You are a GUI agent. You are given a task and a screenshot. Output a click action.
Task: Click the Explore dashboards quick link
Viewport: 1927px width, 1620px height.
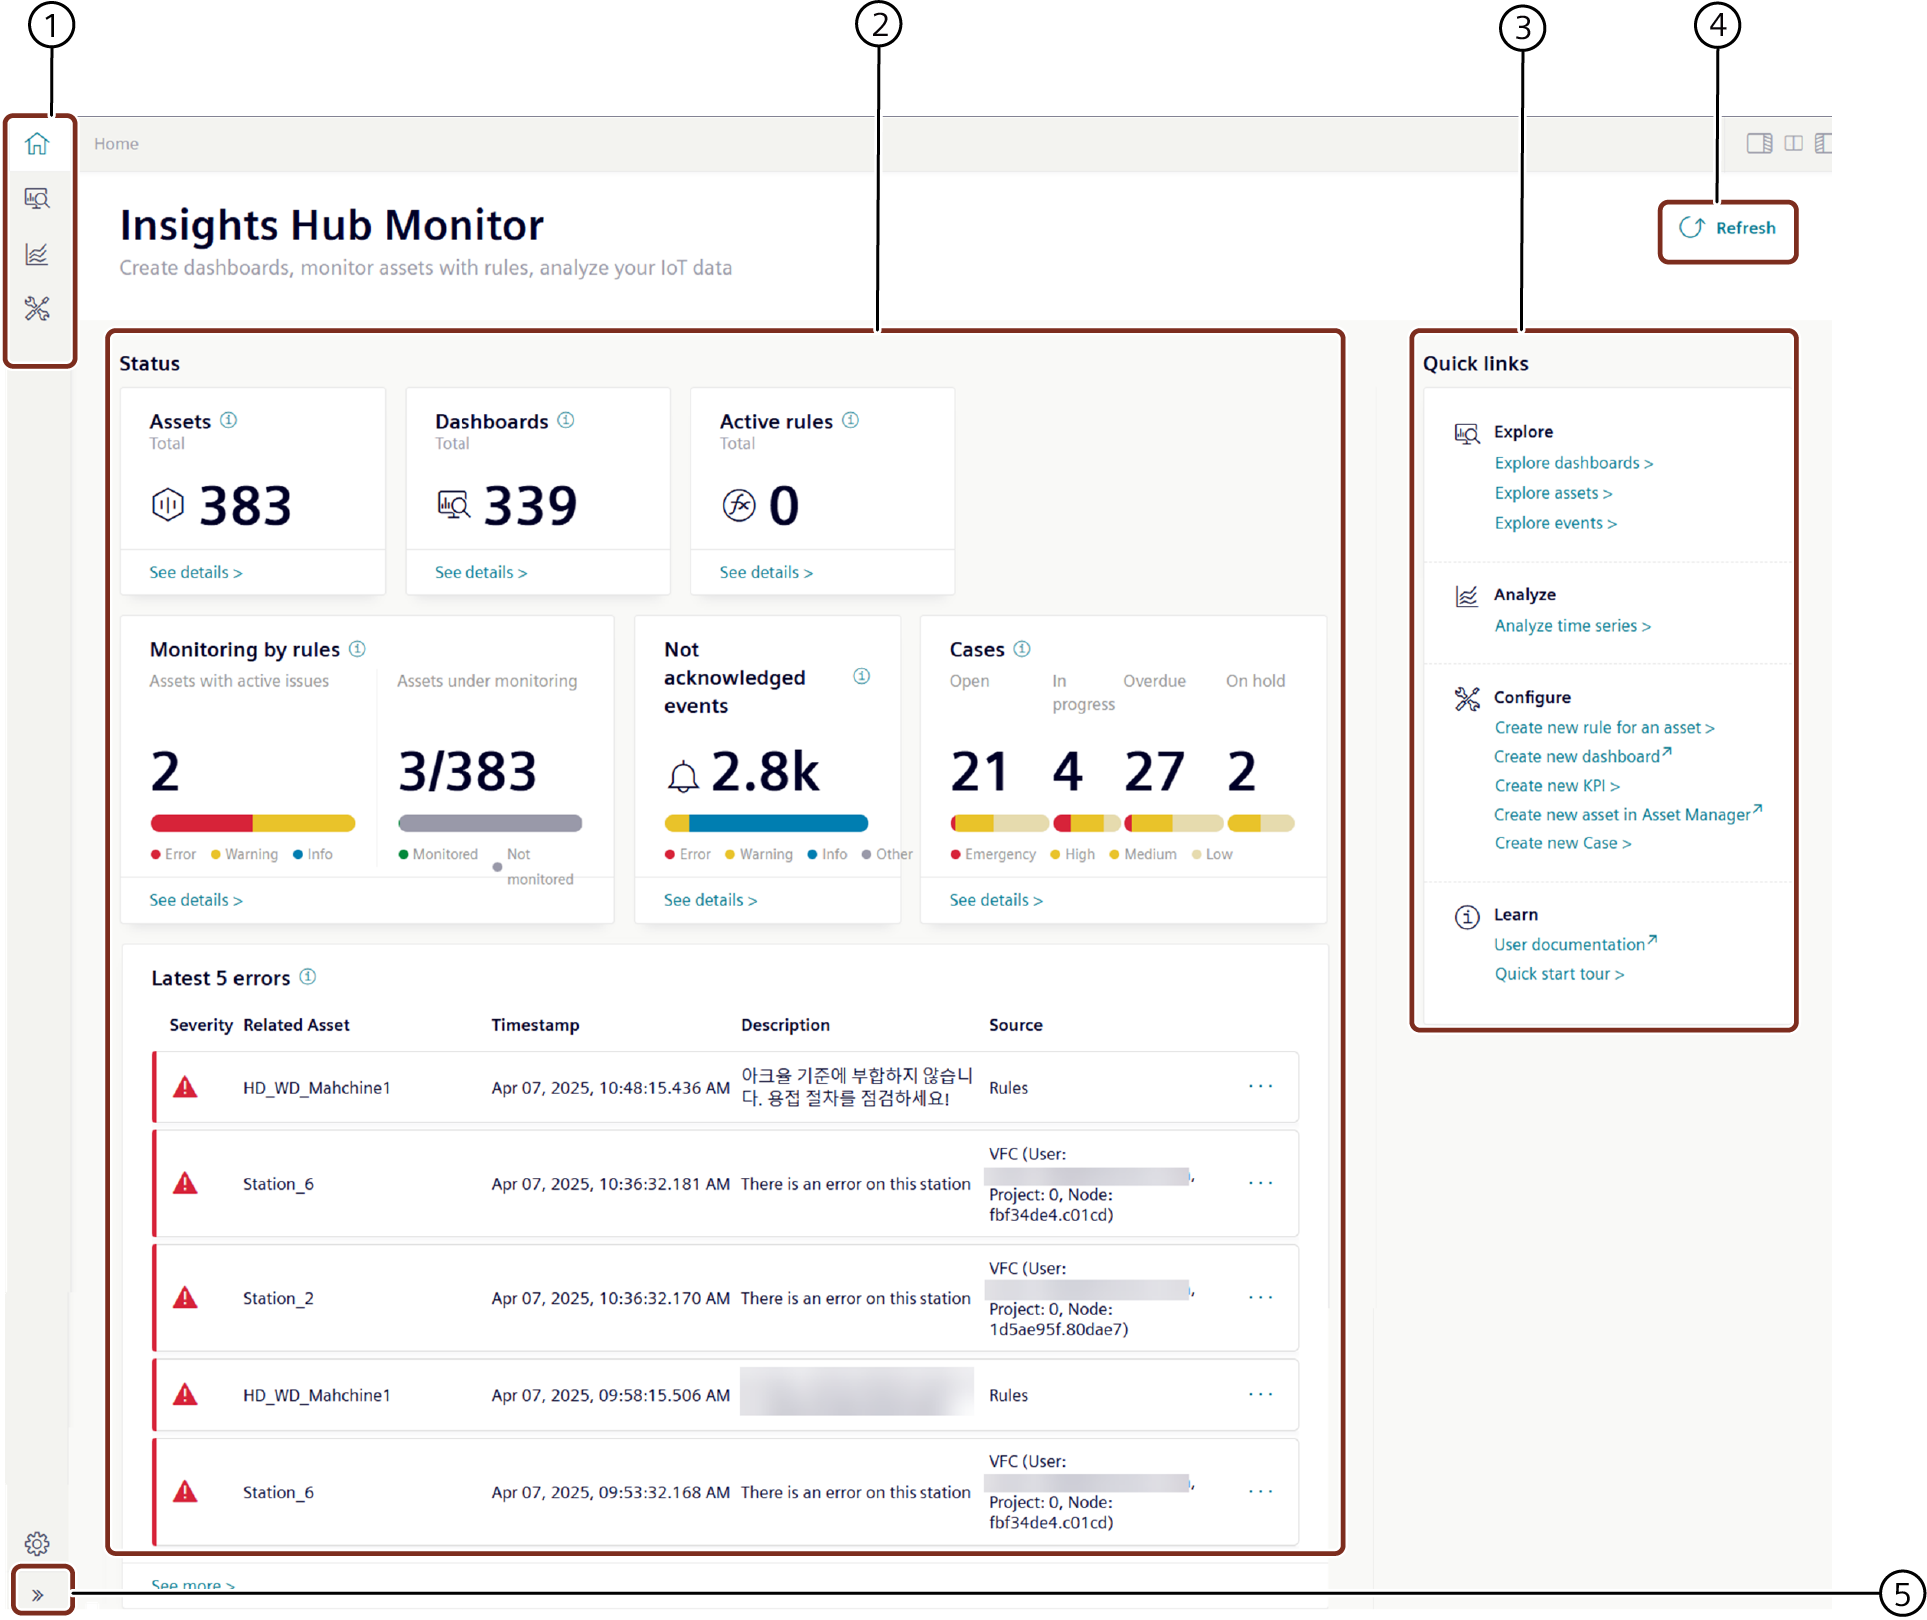[1574, 464]
